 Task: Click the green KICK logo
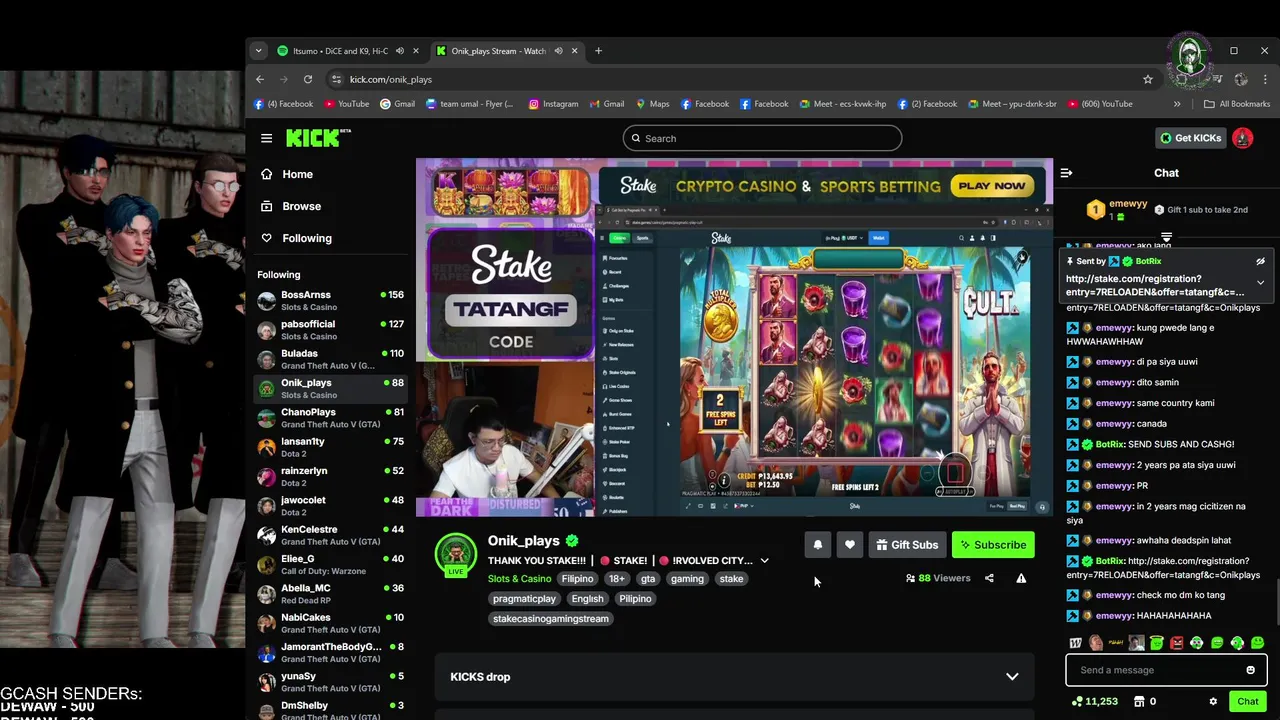click(318, 138)
